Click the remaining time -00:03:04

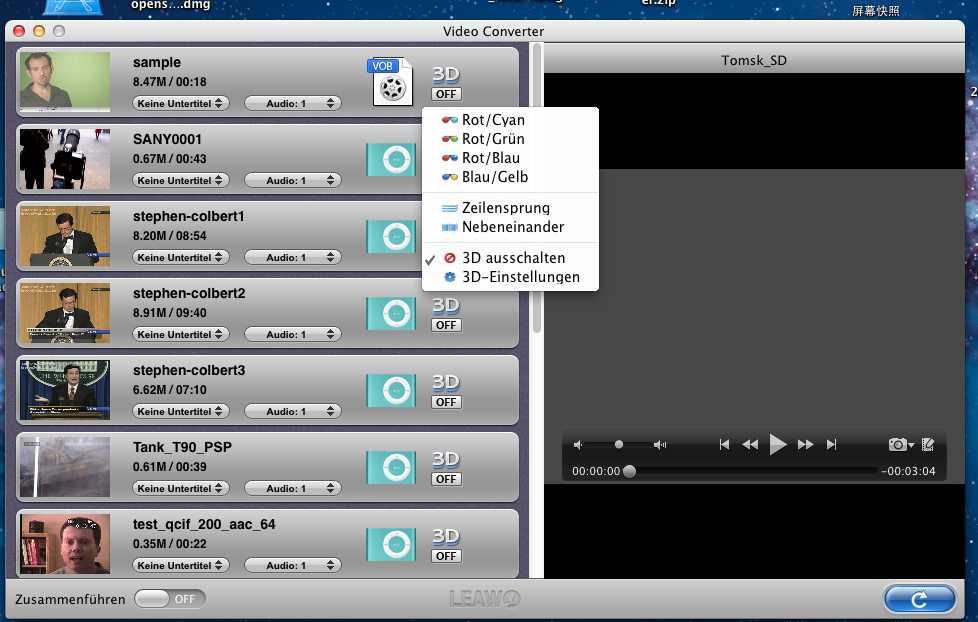click(x=908, y=471)
